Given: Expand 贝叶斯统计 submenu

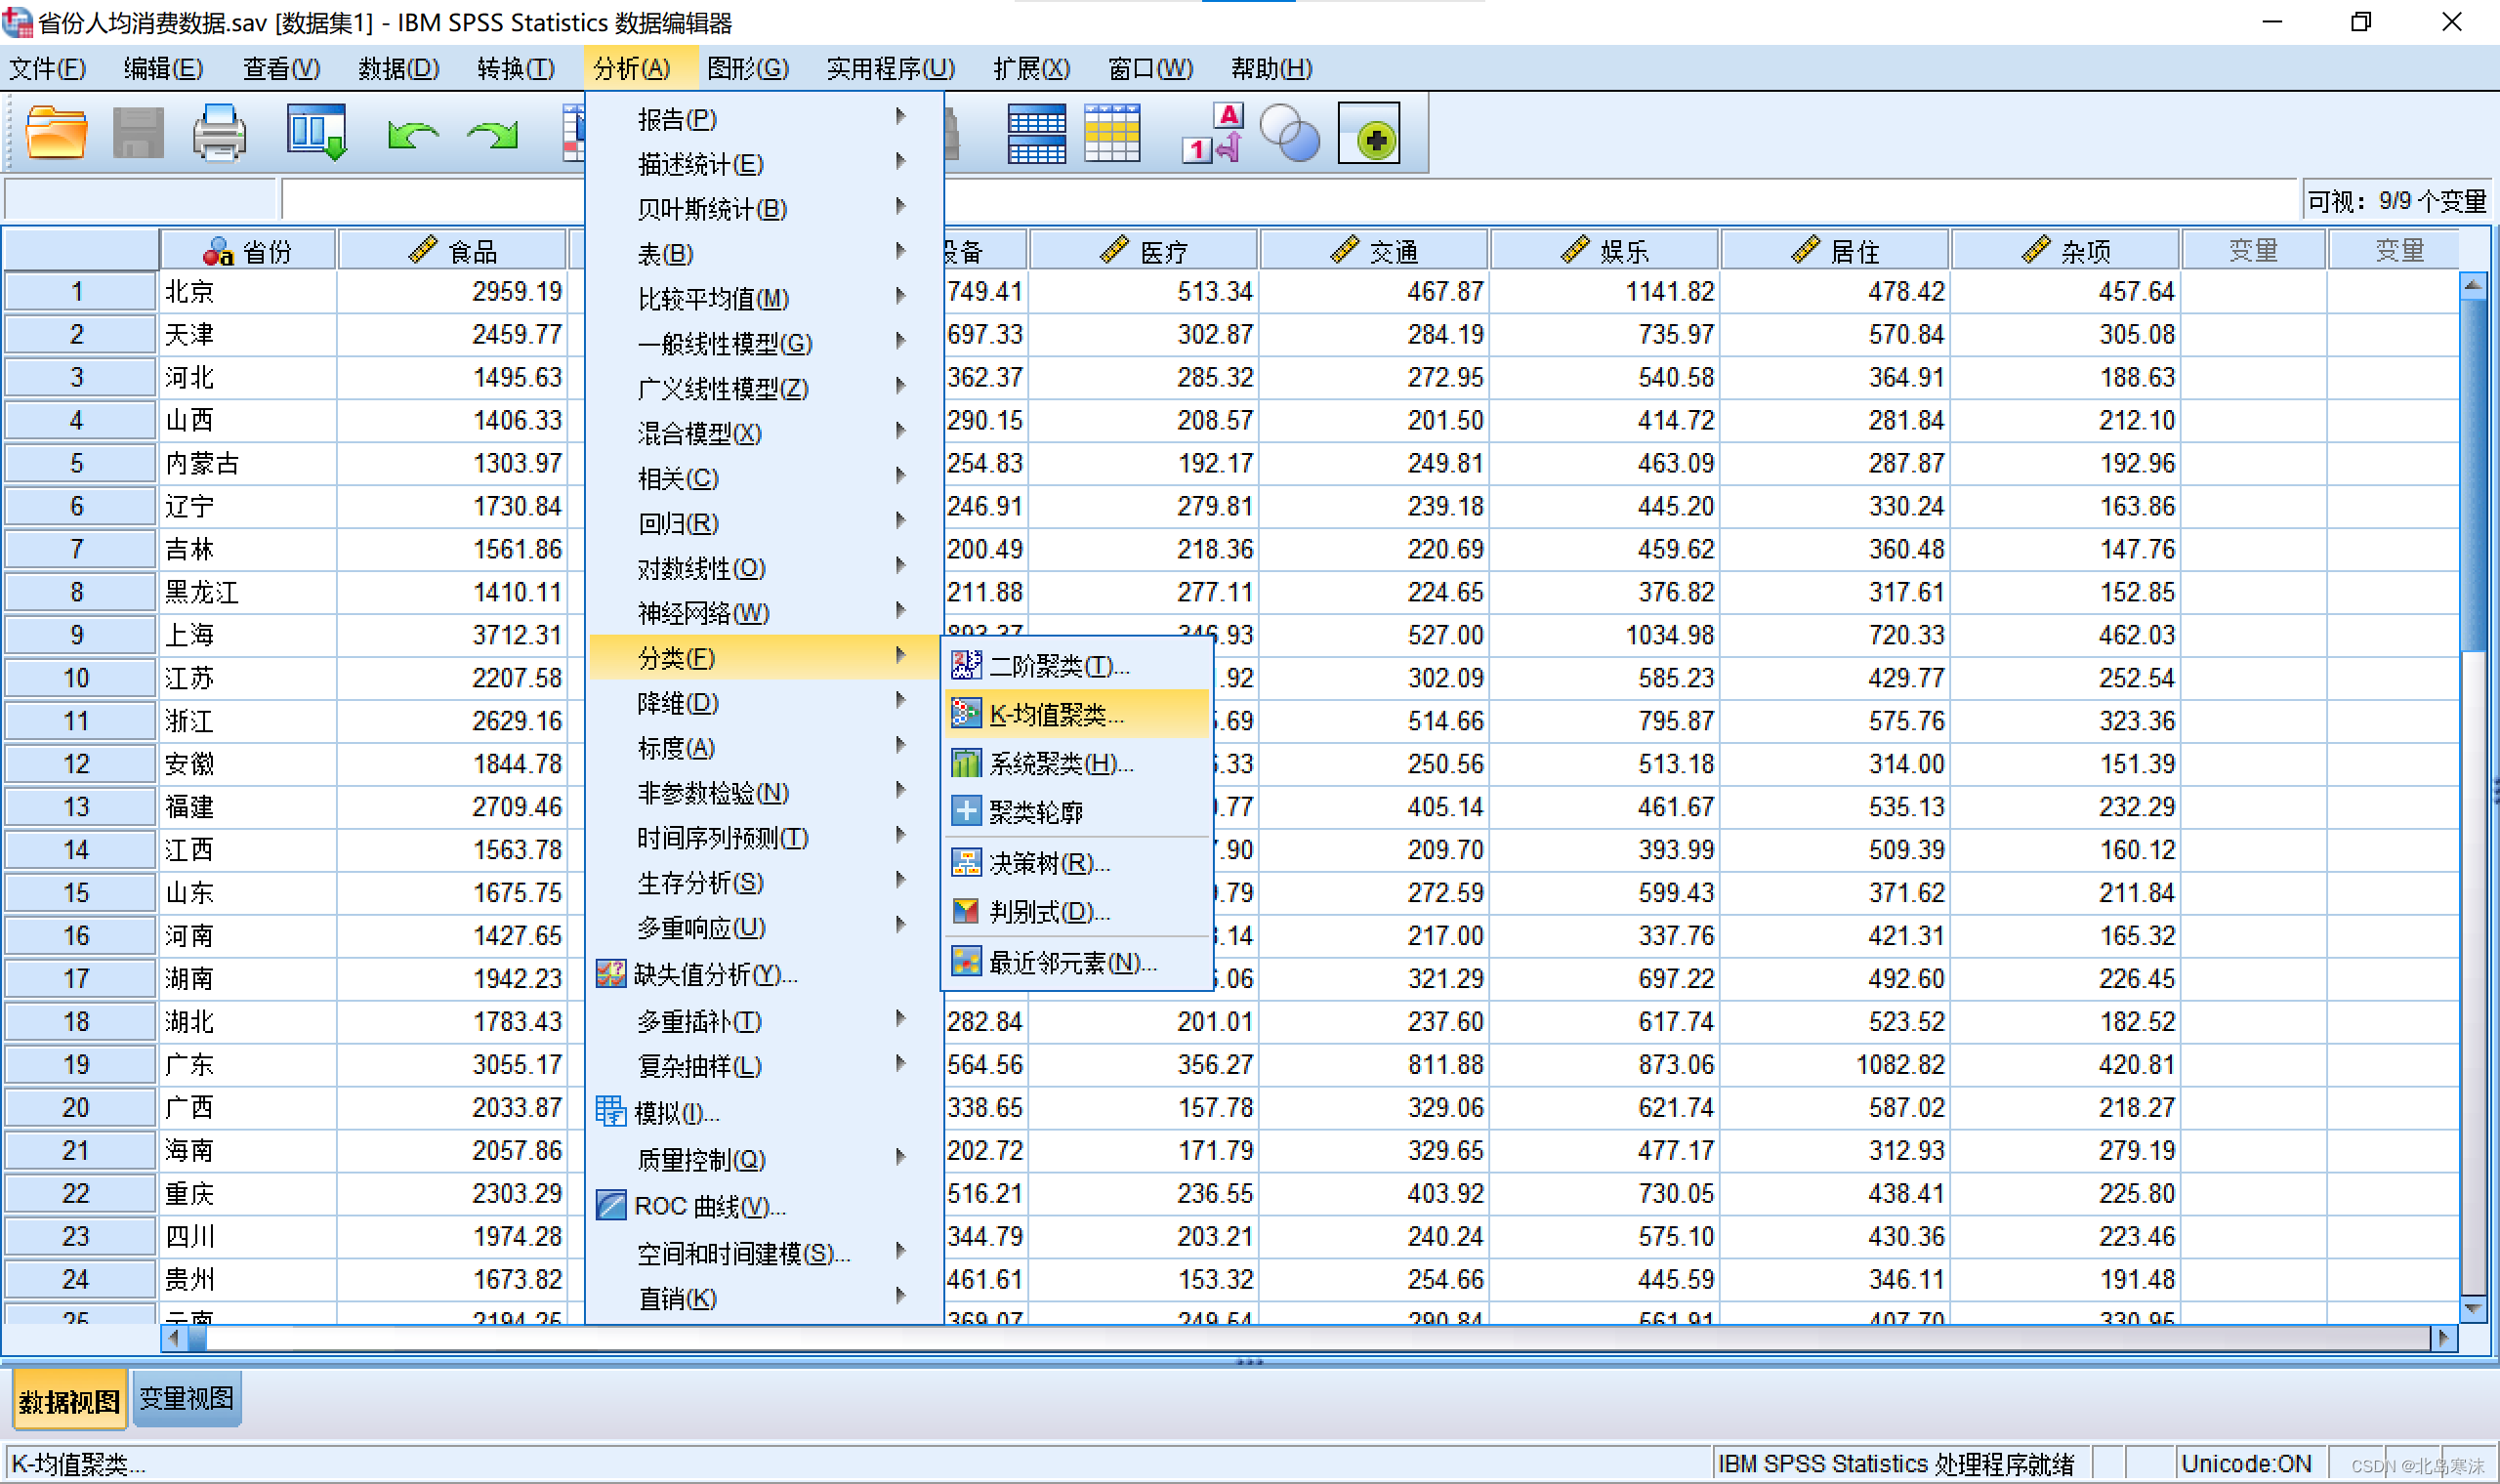Looking at the screenshot, I should pyautogui.click(x=764, y=208).
